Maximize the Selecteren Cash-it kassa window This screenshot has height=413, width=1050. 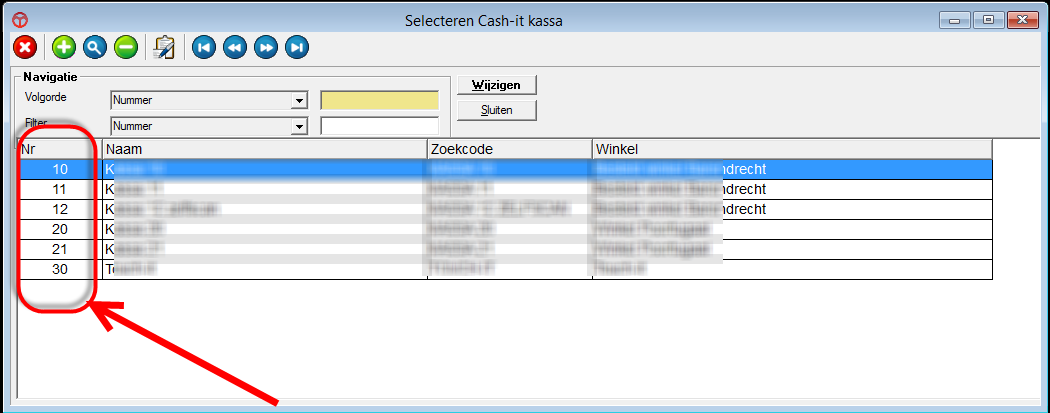(x=988, y=20)
